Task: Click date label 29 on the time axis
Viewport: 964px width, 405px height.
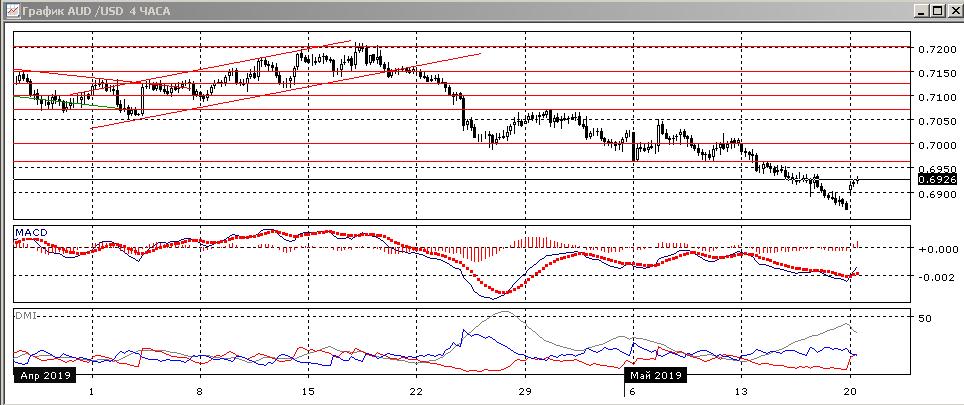Action: (524, 392)
